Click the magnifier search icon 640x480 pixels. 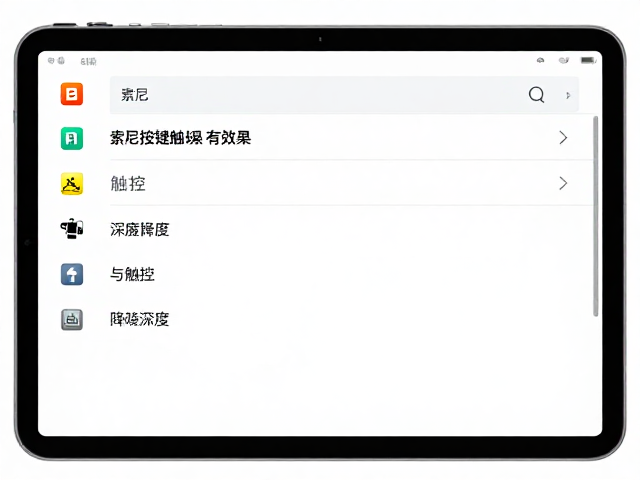(x=536, y=95)
